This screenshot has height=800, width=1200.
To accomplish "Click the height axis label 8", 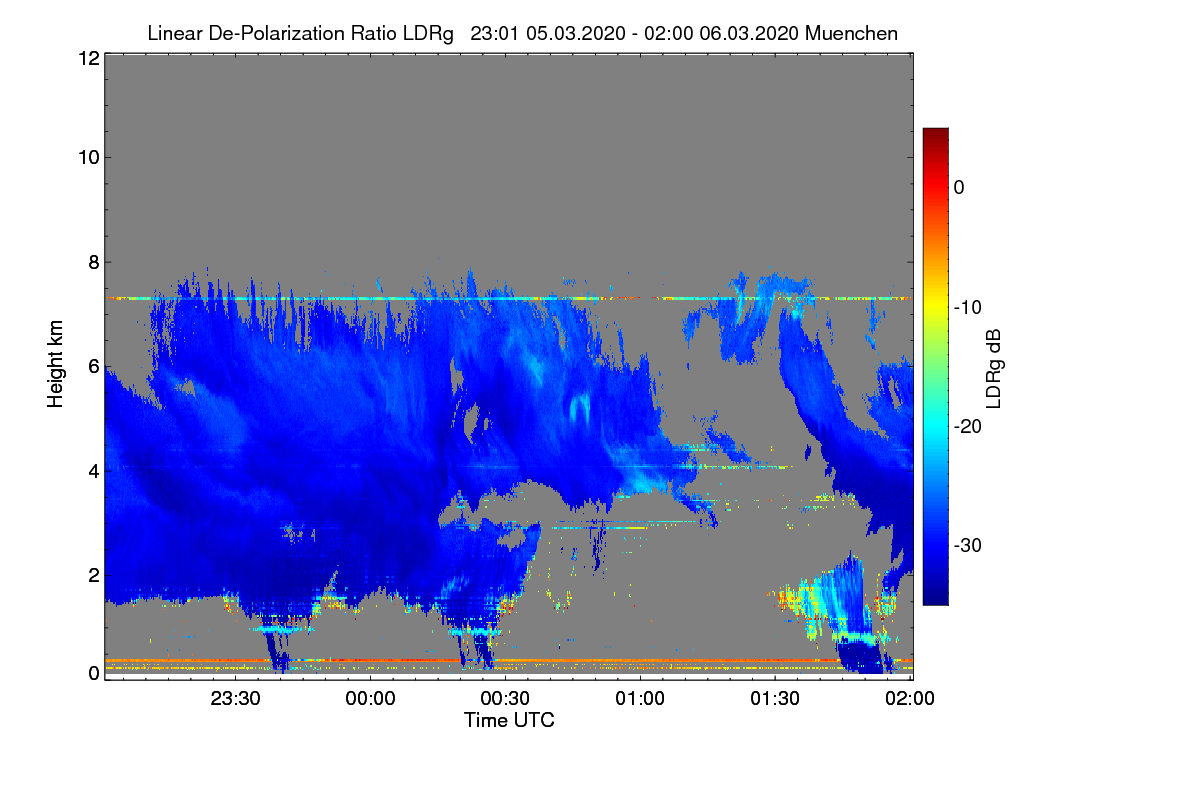I will (x=93, y=263).
